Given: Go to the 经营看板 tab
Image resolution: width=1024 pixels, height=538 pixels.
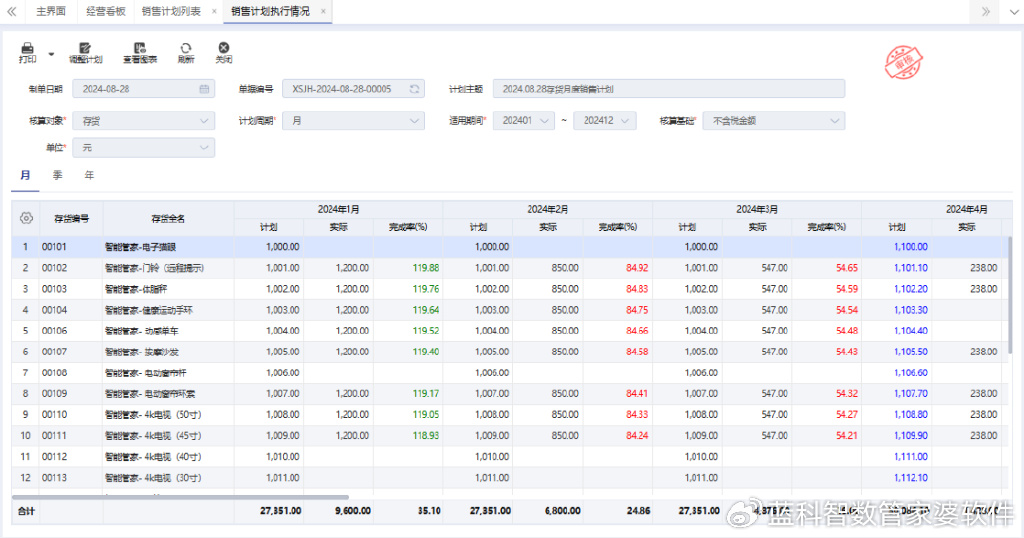Looking at the screenshot, I should pyautogui.click(x=106, y=11).
